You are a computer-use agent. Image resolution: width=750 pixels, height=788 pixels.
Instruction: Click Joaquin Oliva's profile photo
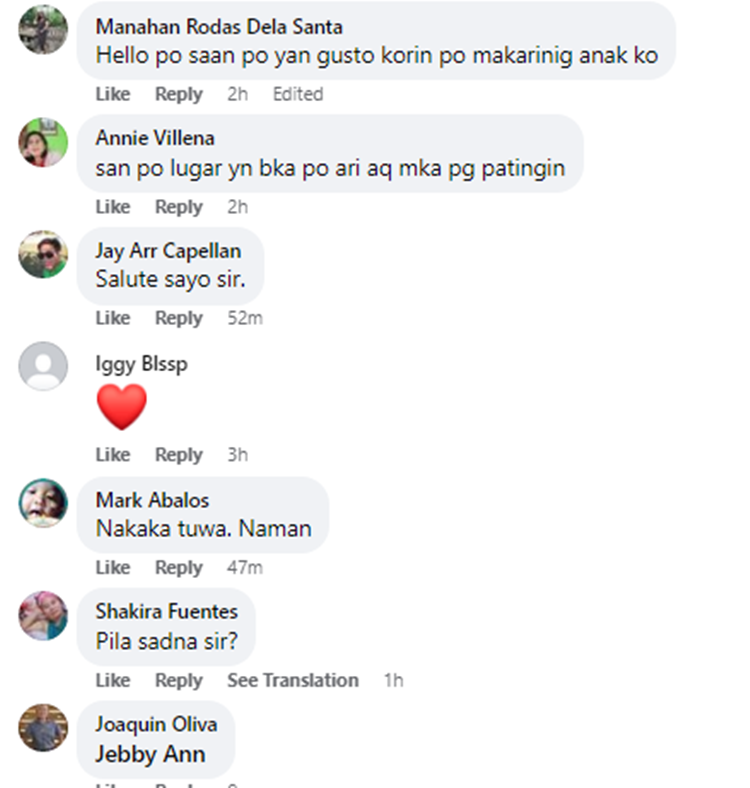click(x=43, y=728)
